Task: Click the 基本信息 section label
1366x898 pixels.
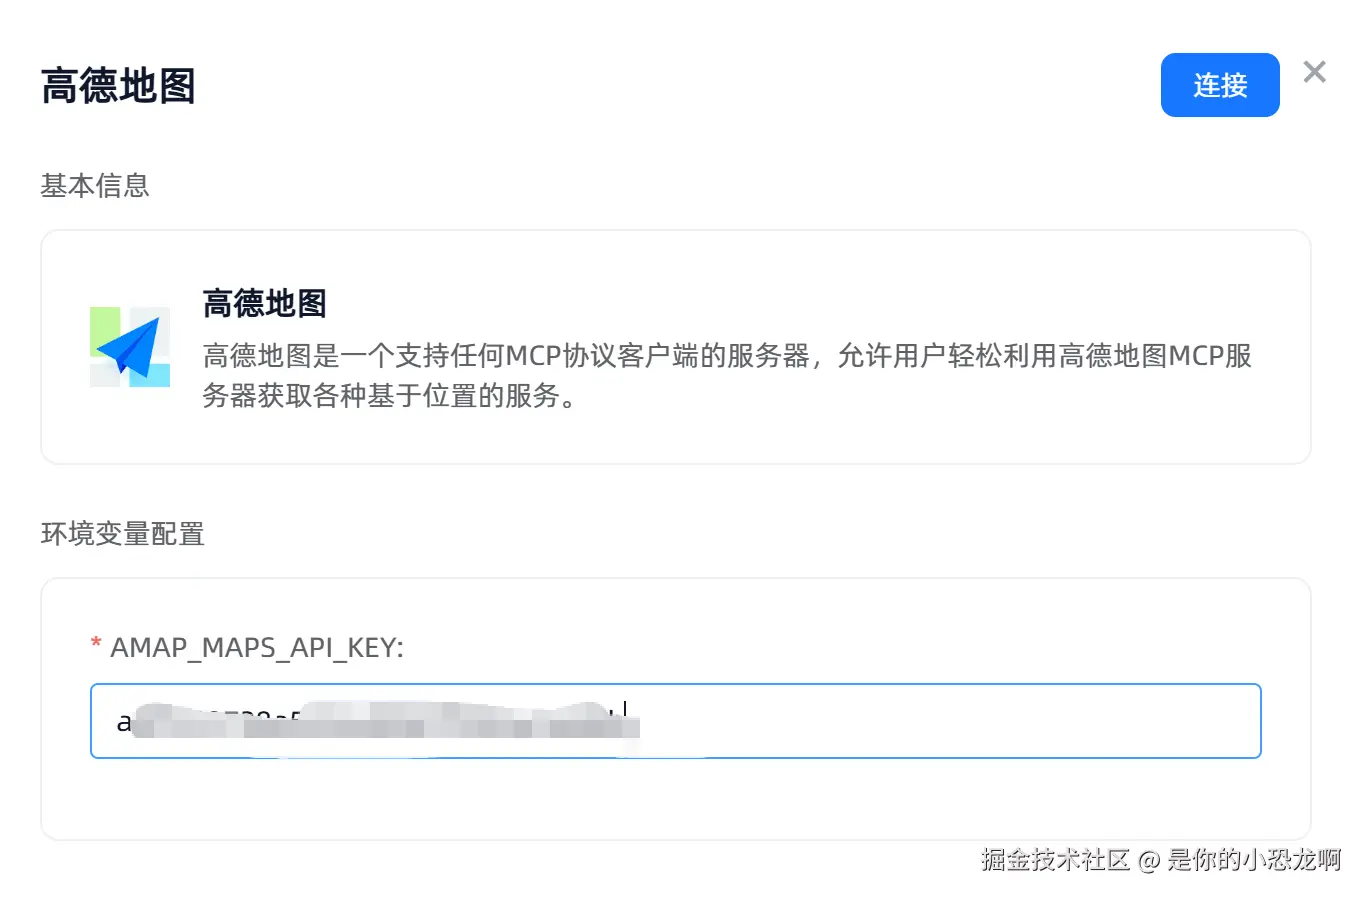Action: [x=95, y=186]
